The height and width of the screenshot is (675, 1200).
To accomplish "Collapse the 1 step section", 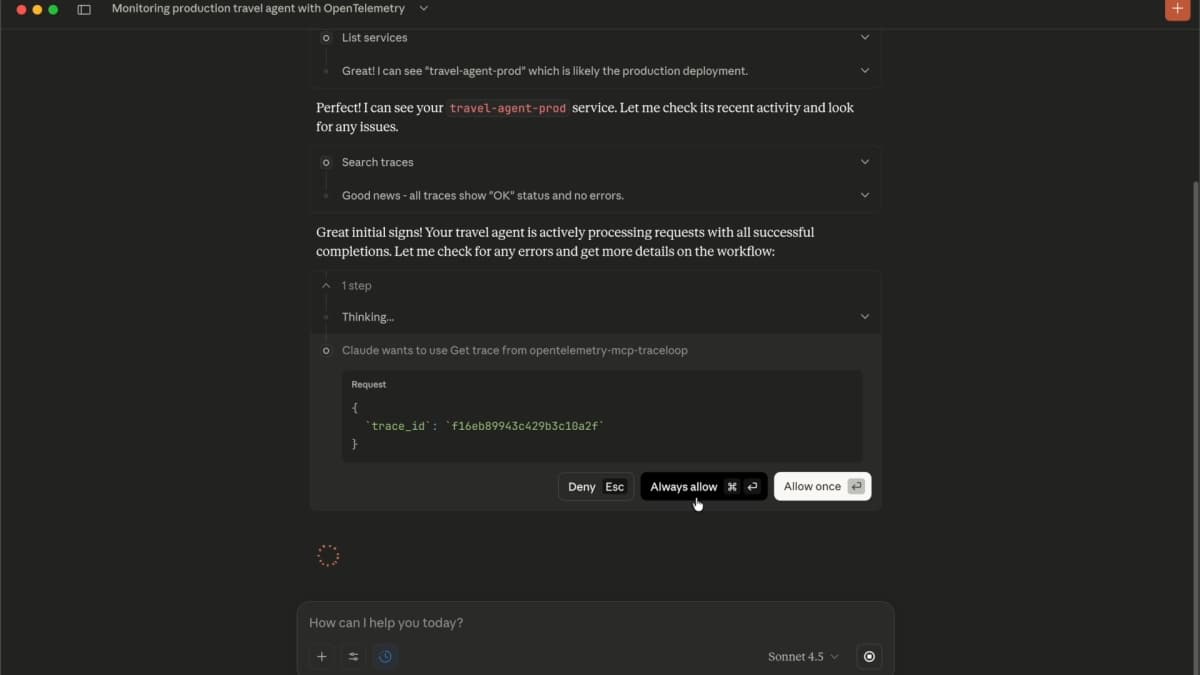I will click(326, 285).
